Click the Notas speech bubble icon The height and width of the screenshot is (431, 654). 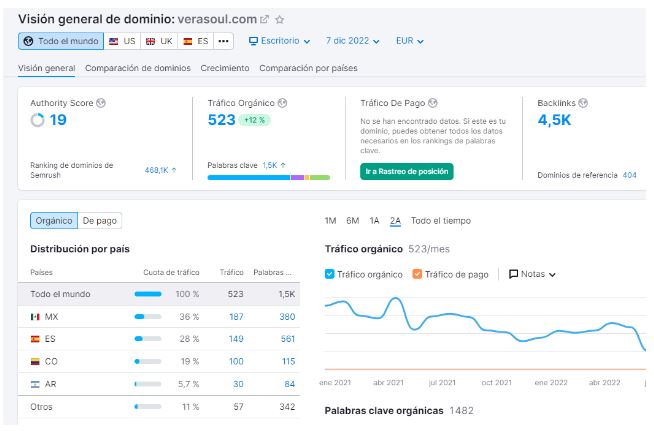[513, 274]
